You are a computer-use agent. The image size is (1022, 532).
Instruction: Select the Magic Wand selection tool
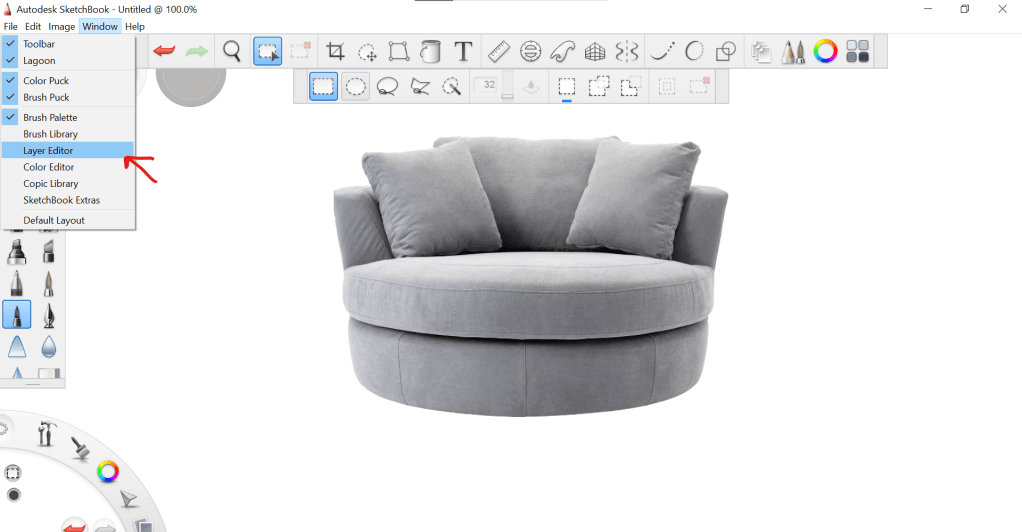pyautogui.click(x=451, y=87)
